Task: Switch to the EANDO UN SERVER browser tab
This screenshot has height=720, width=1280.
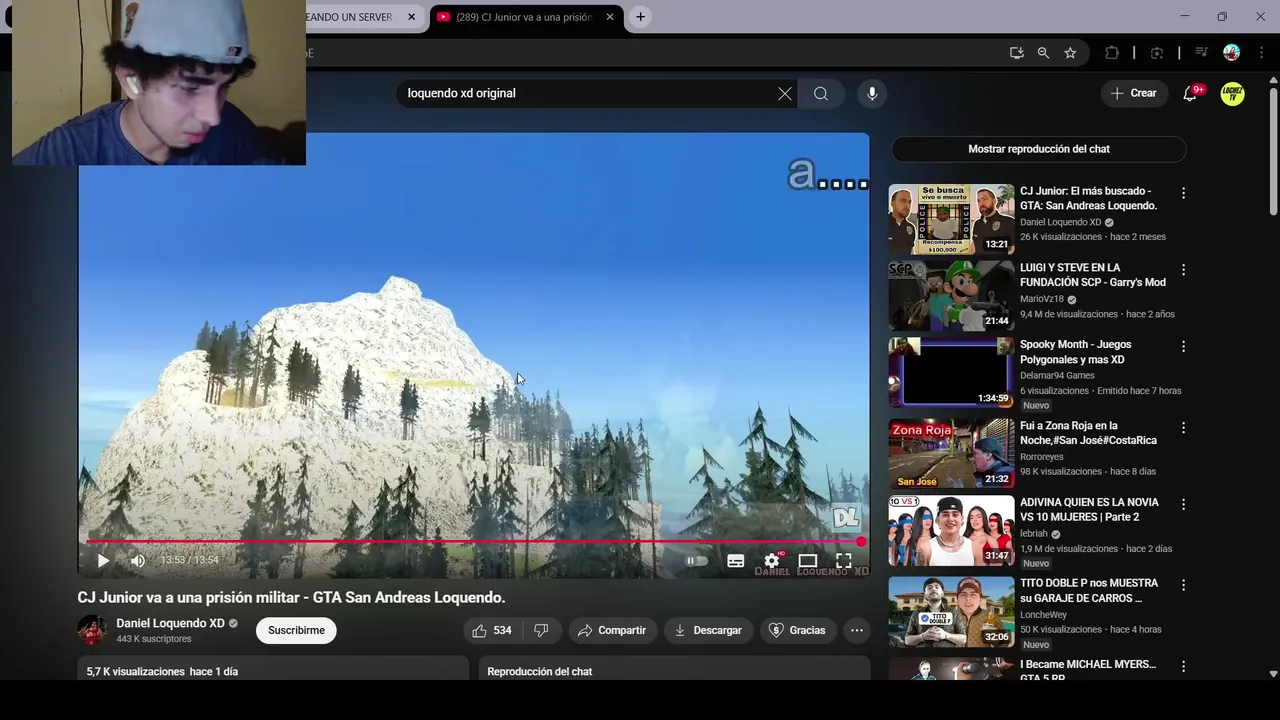Action: pyautogui.click(x=350, y=17)
